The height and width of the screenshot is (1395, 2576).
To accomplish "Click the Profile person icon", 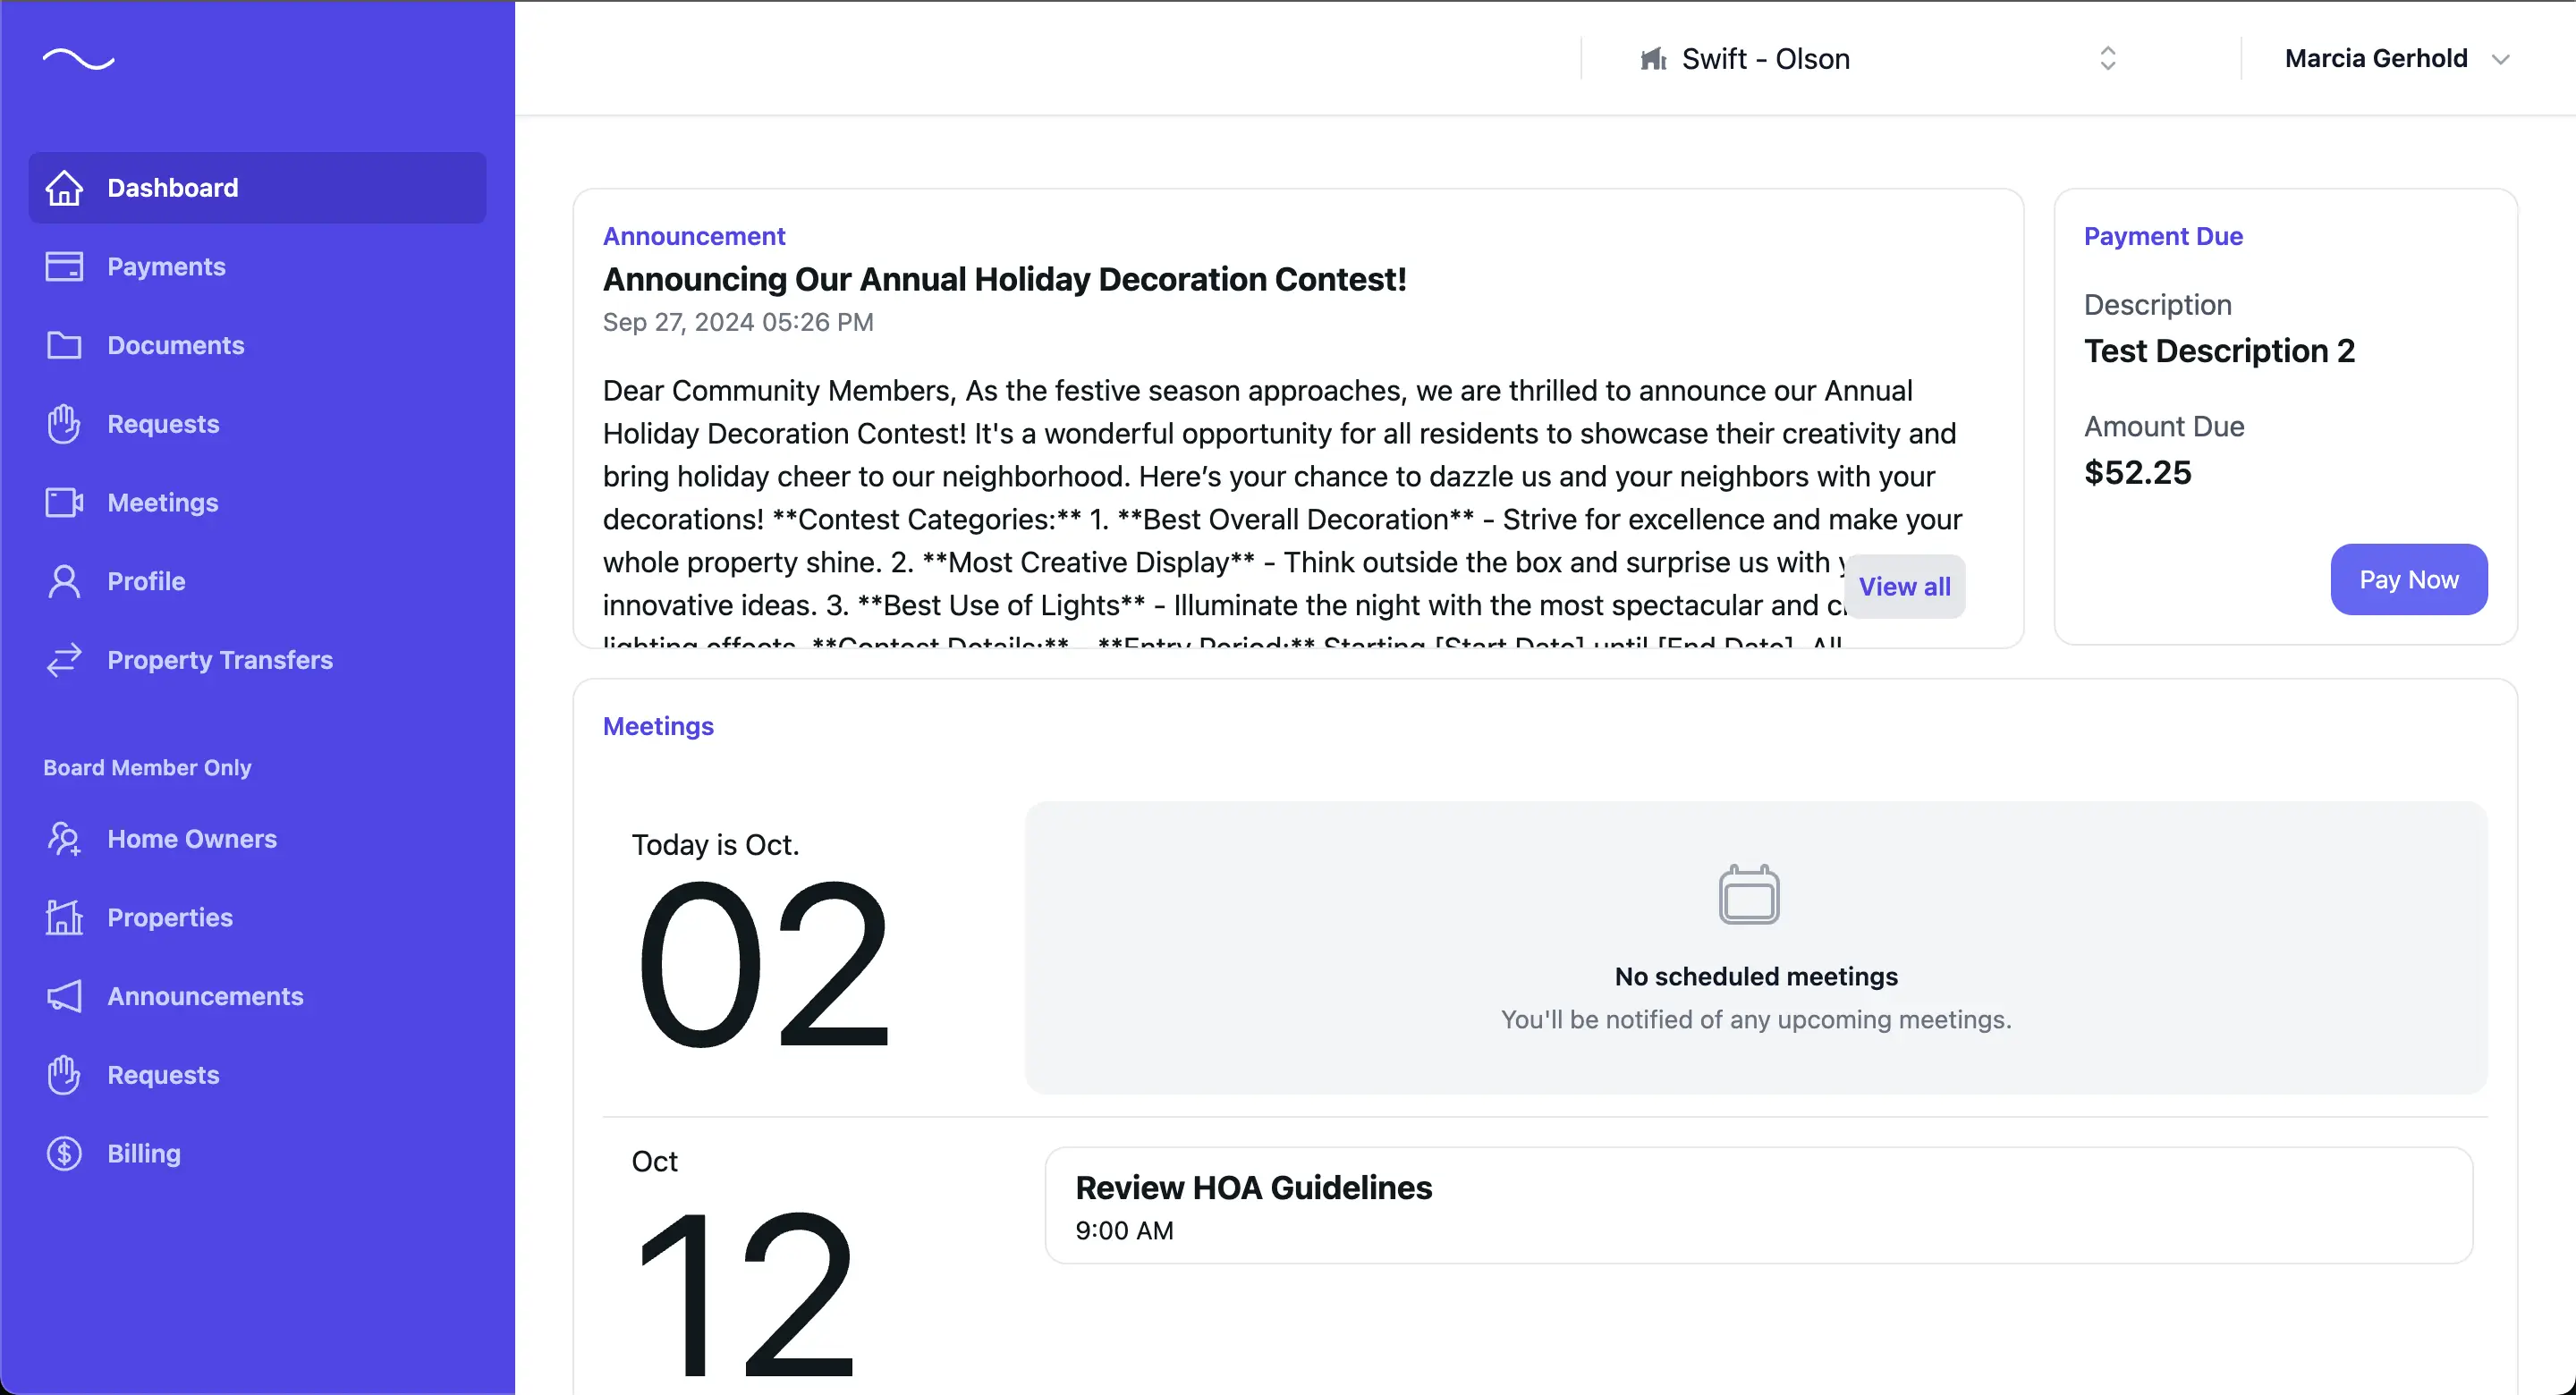I will pos(63,581).
